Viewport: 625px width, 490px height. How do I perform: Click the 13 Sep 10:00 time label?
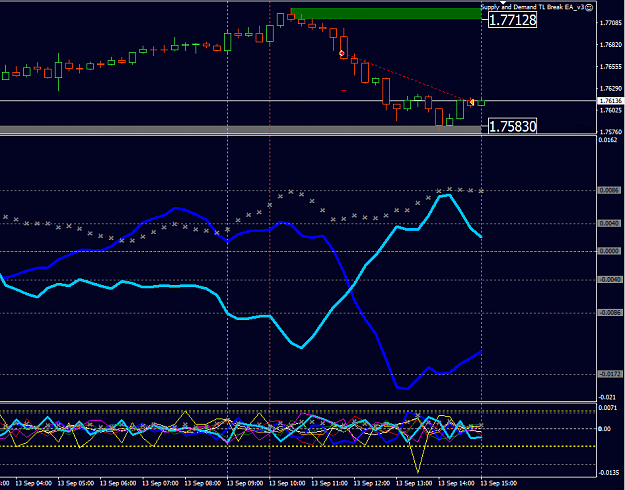pos(287,483)
